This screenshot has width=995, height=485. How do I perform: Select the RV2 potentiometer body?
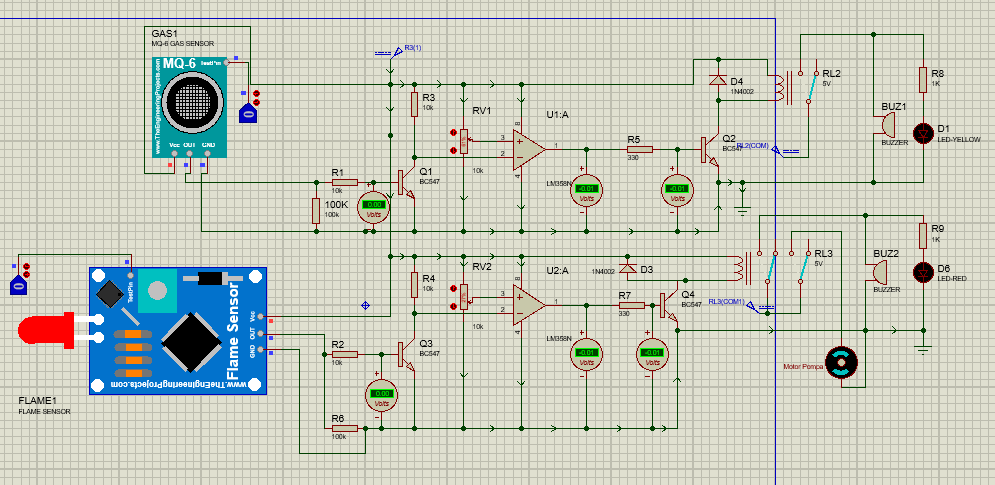click(x=464, y=298)
